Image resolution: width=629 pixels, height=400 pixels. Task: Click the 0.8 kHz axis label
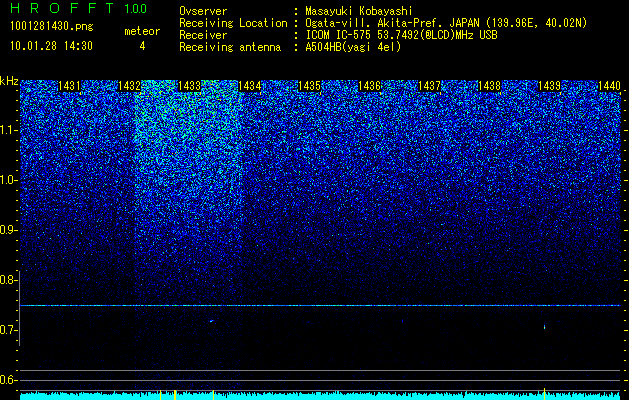[x=8, y=280]
